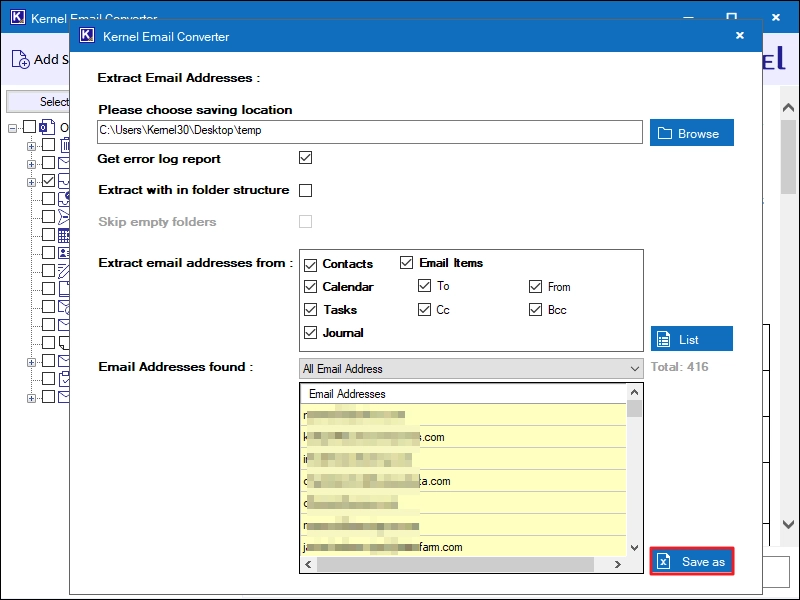800x600 pixels.
Task: Close the Extract Email Addresses dialog
Action: pos(740,35)
